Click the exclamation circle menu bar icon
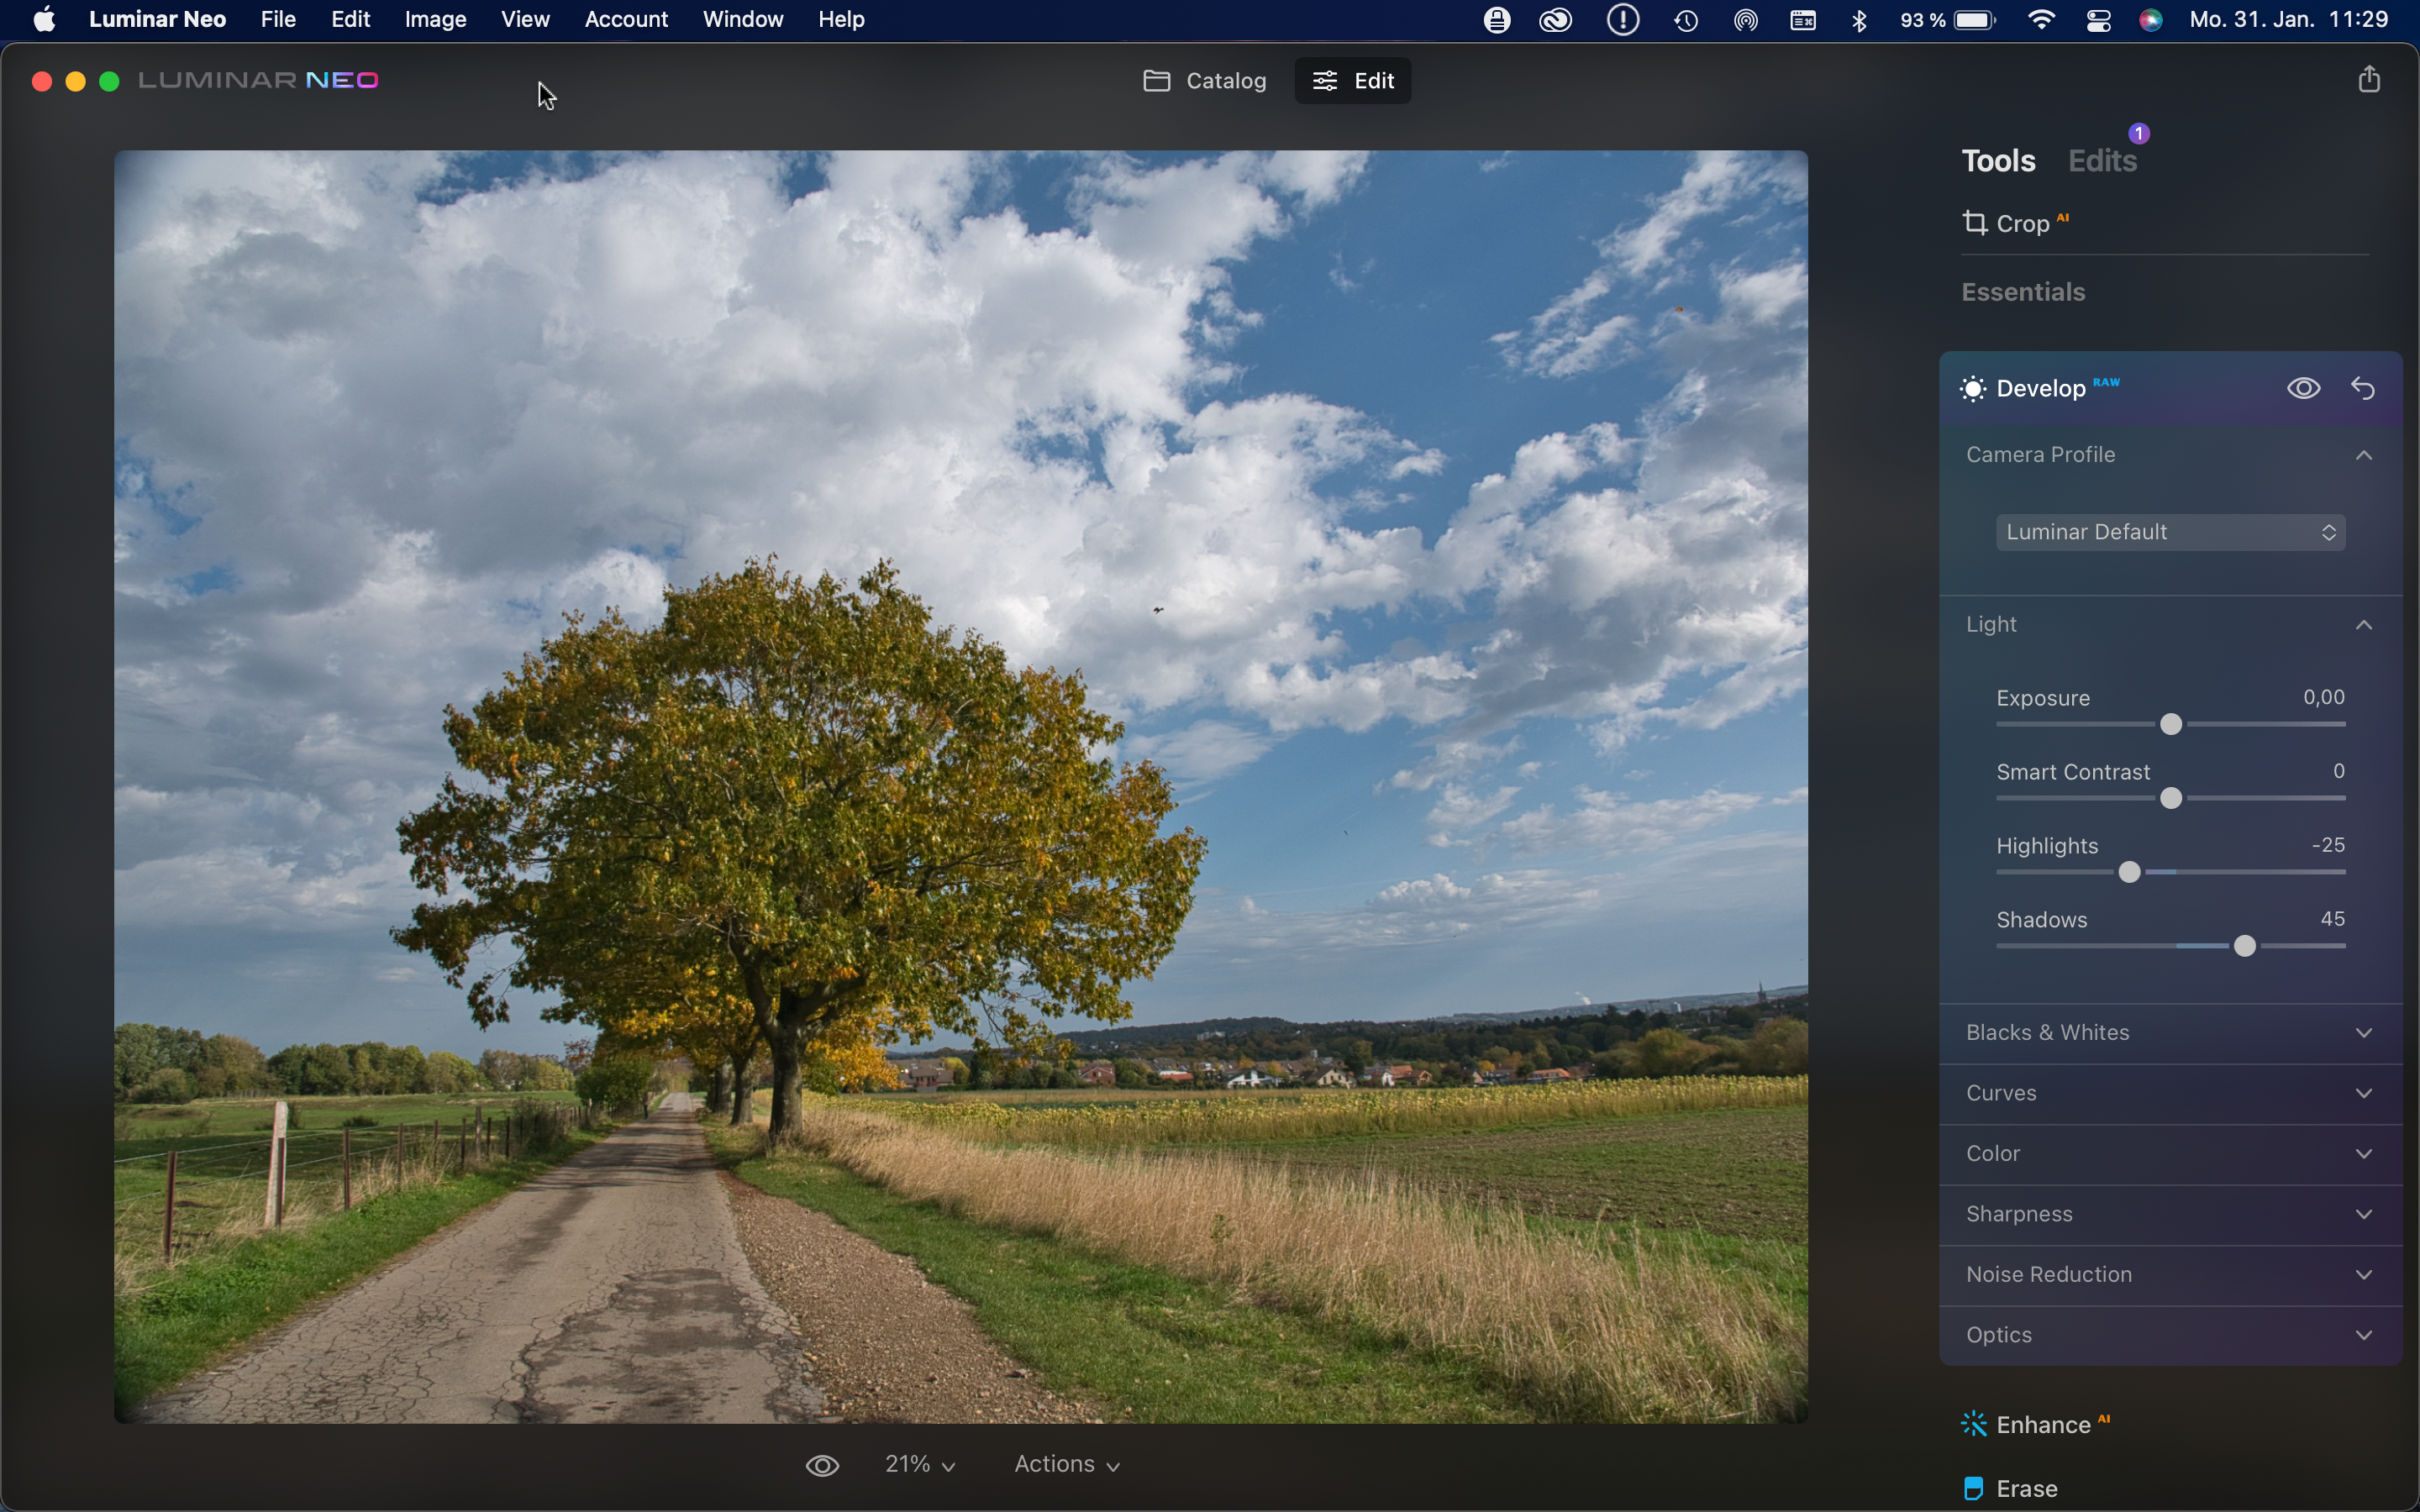 coord(1623,20)
